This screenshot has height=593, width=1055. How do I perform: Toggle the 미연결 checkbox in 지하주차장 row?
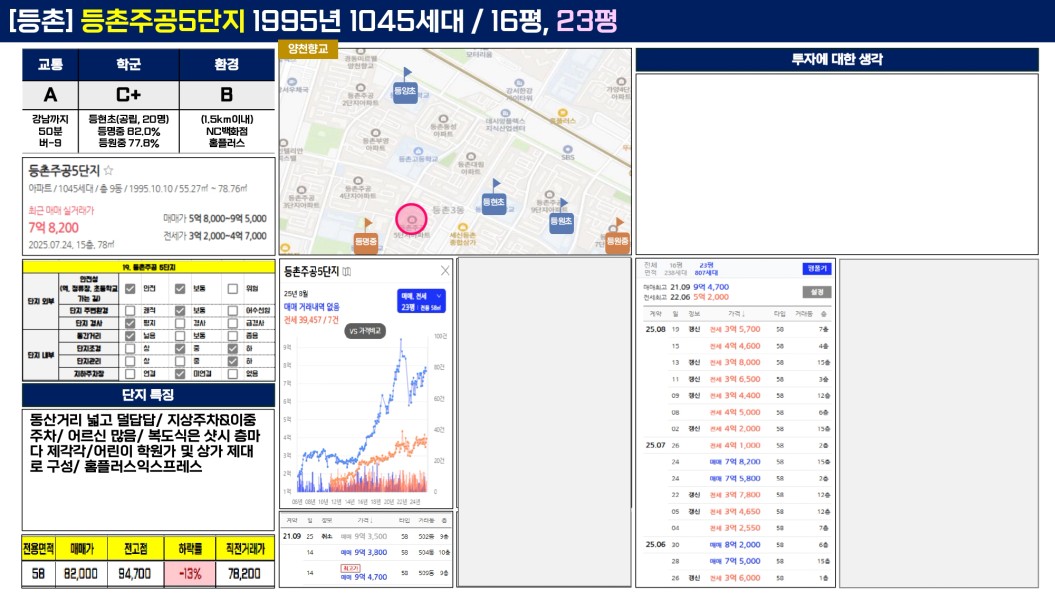click(x=180, y=374)
